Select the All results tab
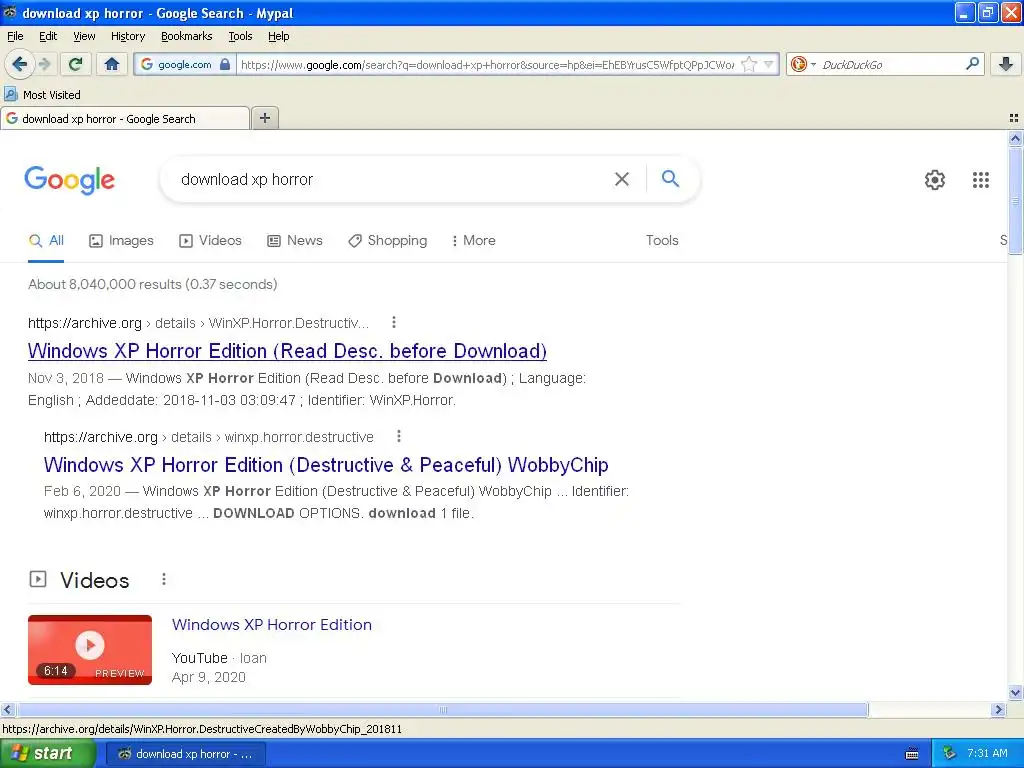Screen dimensions: 1024x768 (x=46, y=241)
